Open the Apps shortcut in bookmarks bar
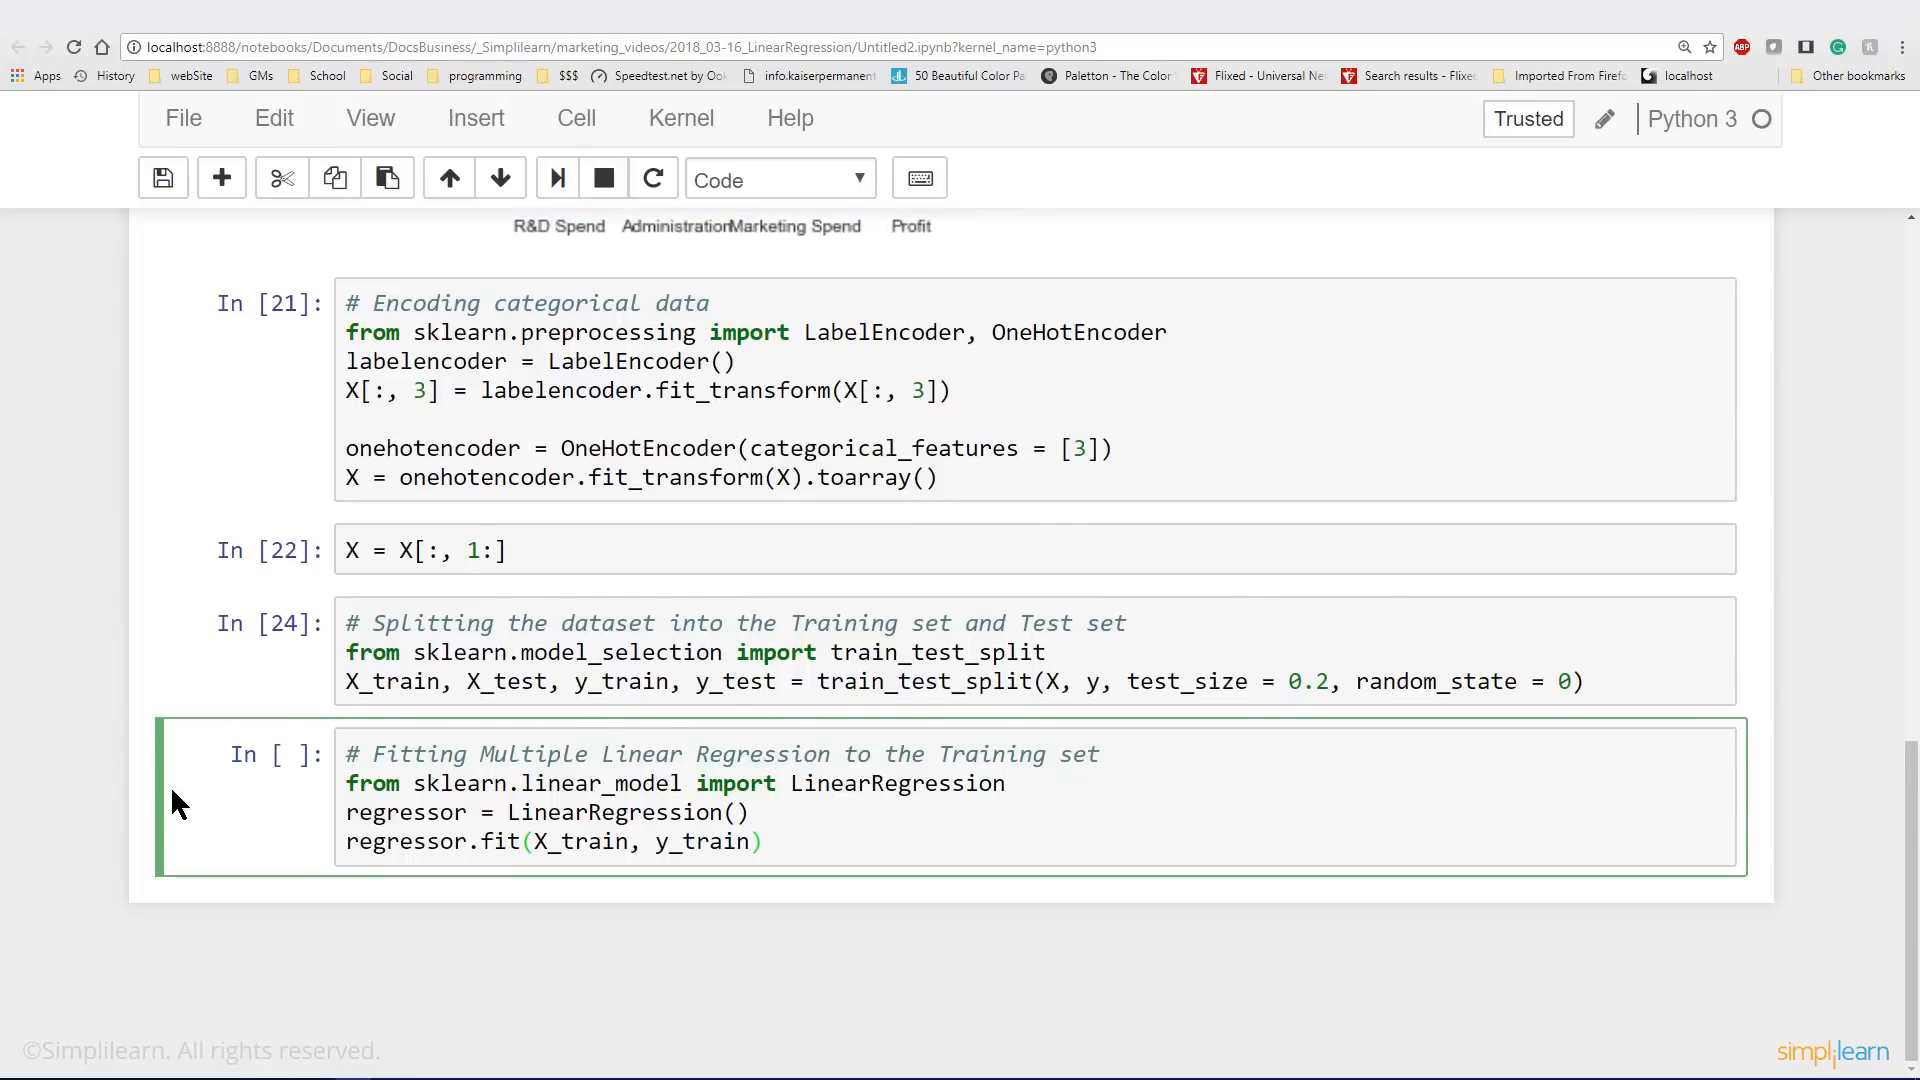 click(x=36, y=76)
